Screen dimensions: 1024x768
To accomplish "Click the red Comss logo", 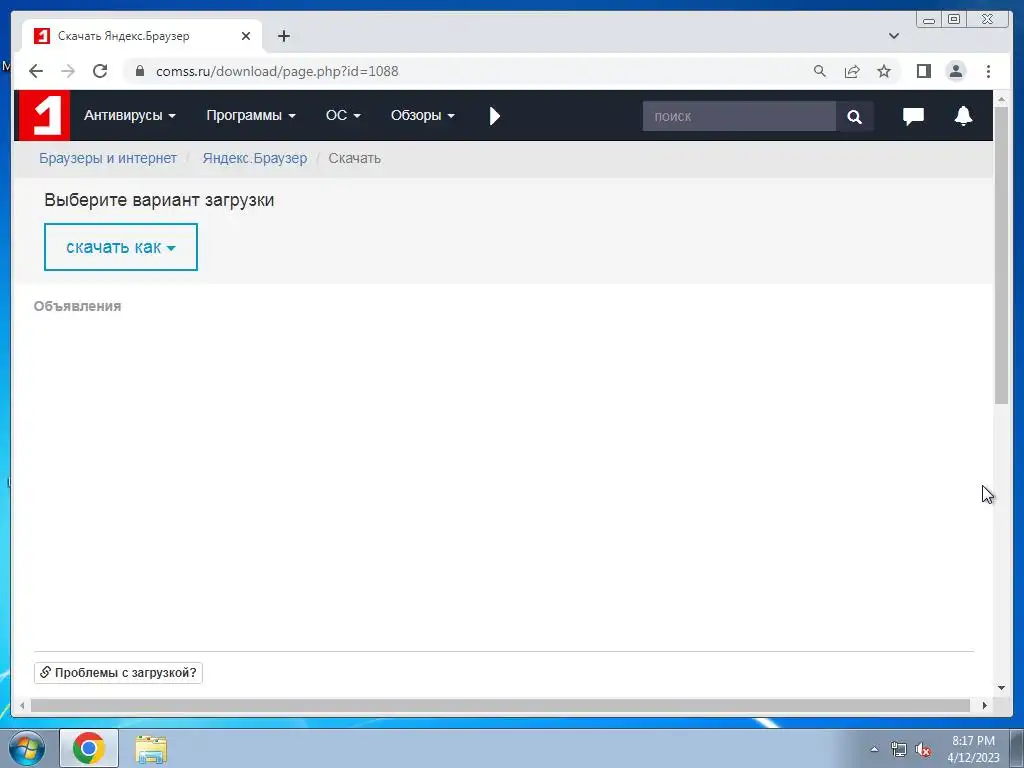I will (44, 116).
